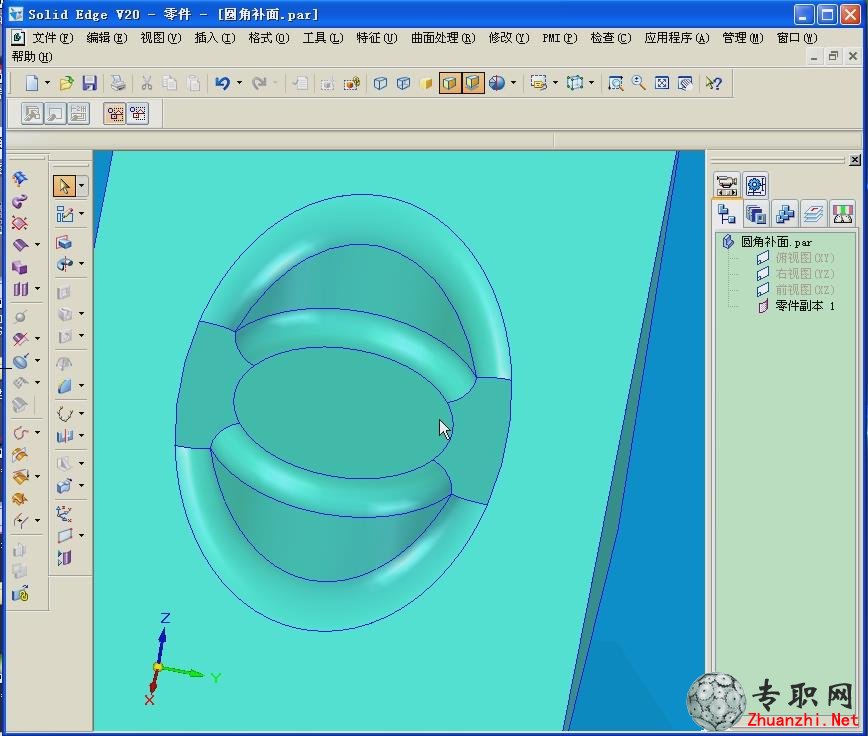Click the Help pointer question icon
The height and width of the screenshot is (736, 868).
(x=714, y=83)
